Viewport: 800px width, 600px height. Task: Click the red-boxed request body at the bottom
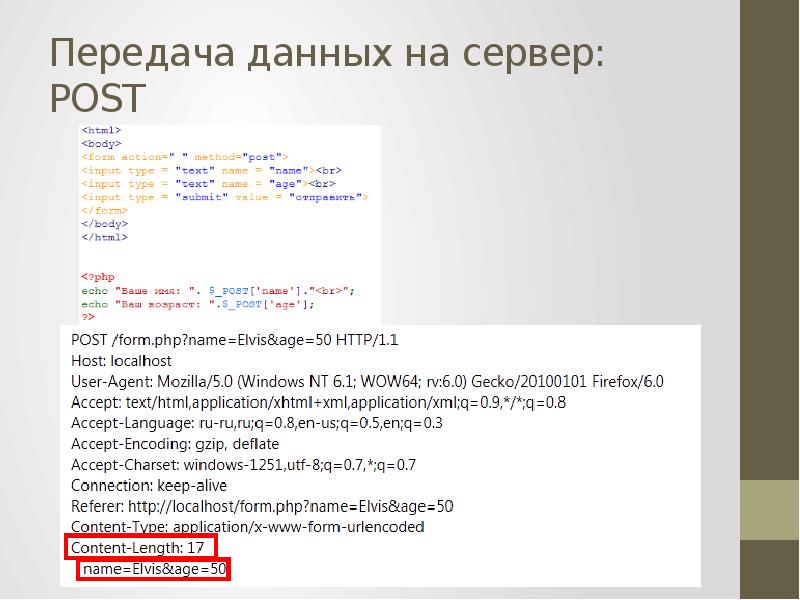pyautogui.click(x=155, y=570)
